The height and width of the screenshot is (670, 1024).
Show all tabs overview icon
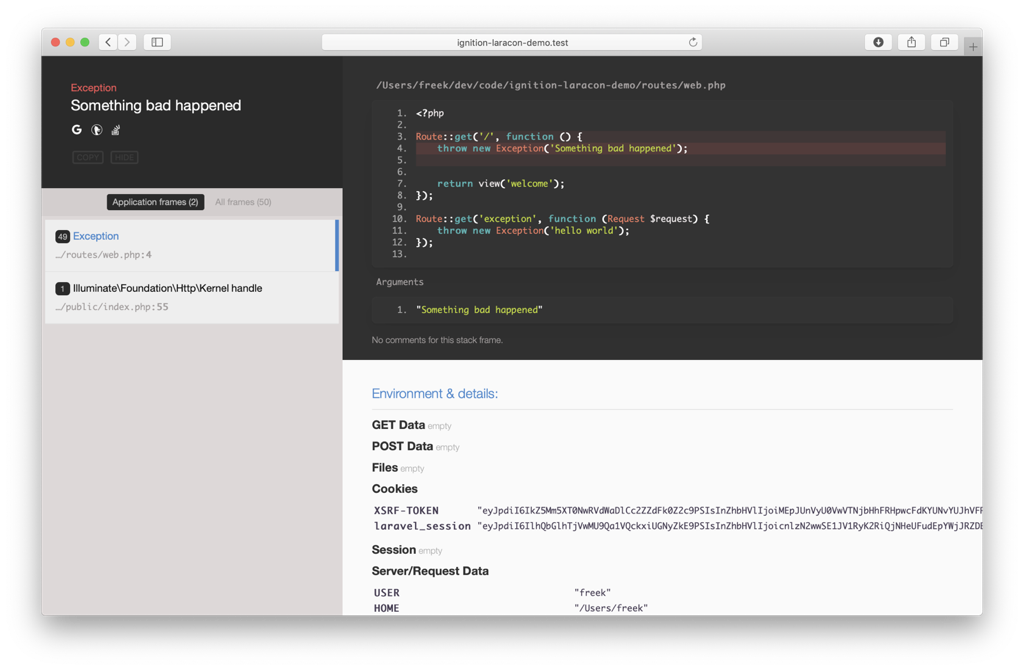point(944,42)
